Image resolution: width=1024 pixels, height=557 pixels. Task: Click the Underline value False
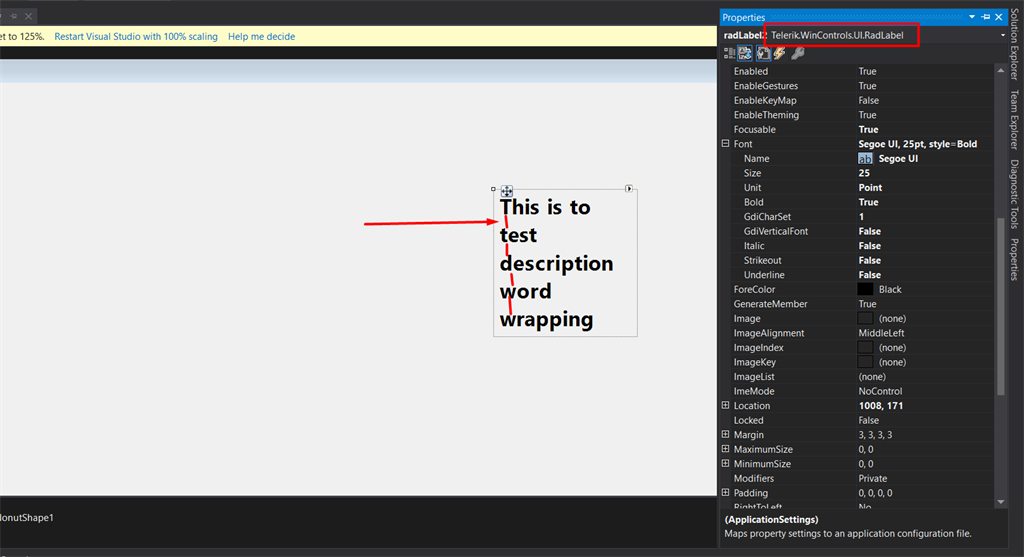869,275
